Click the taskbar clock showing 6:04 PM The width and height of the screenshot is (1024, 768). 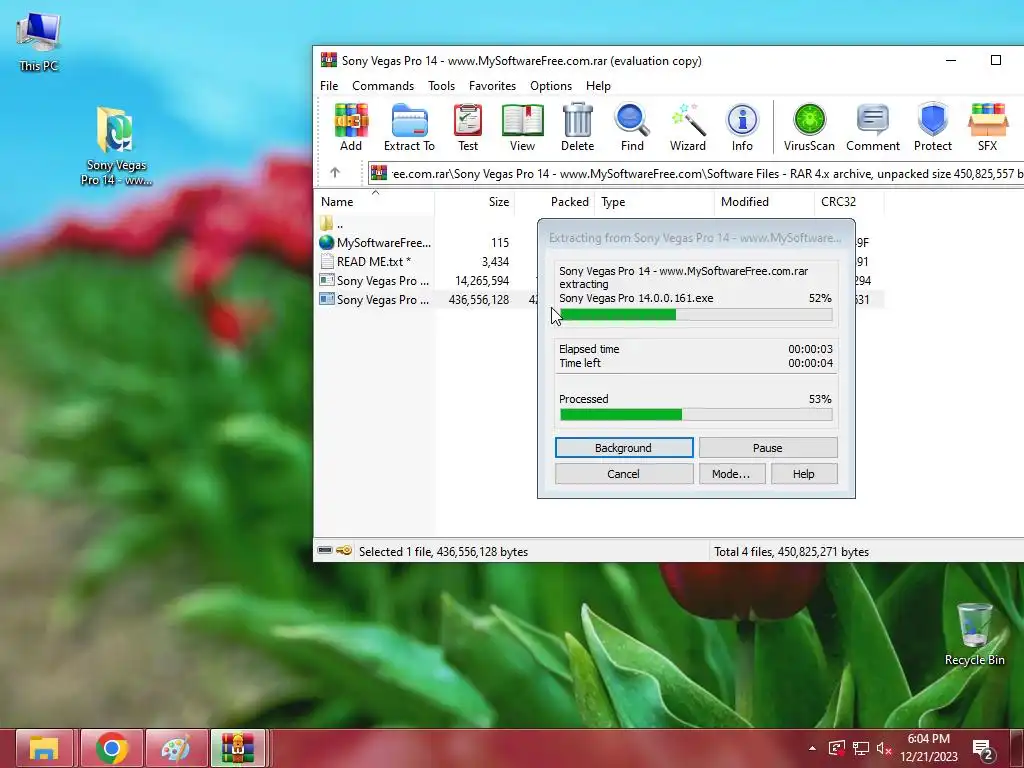point(929,748)
